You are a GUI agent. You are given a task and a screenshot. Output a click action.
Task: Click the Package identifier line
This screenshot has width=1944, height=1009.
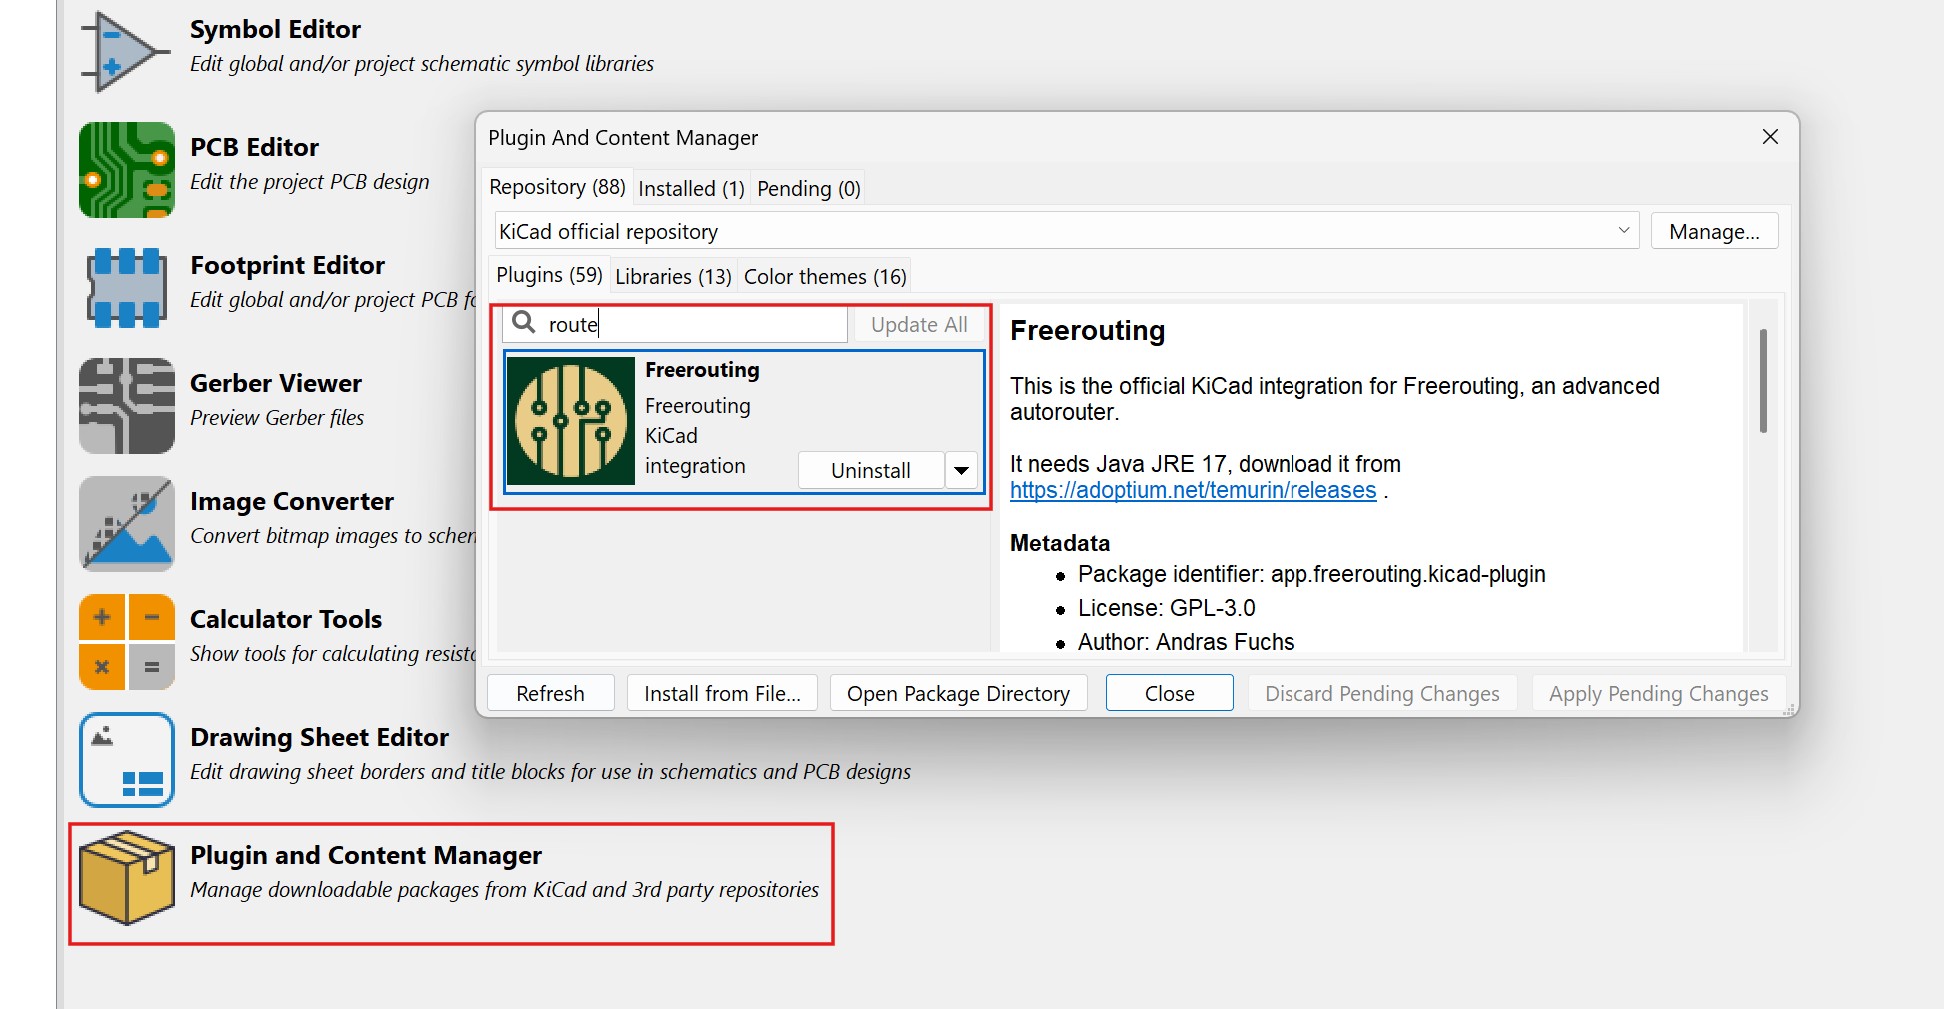[1311, 574]
